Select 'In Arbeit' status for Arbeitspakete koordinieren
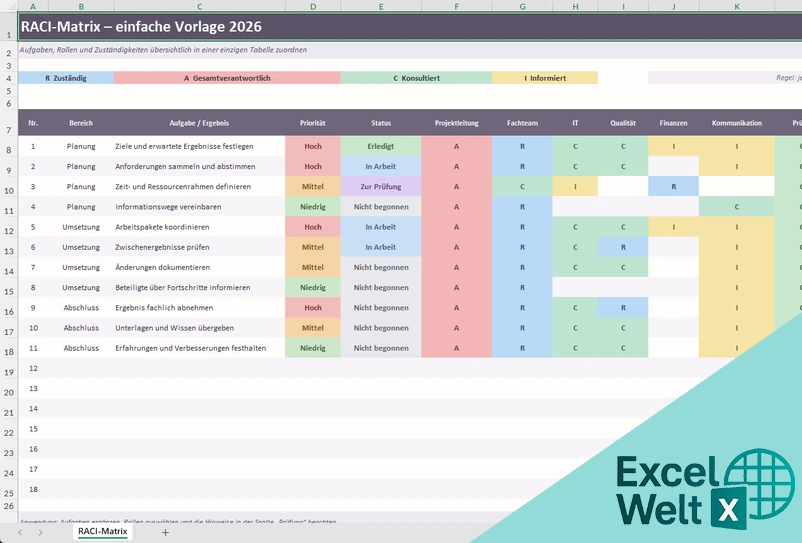The height and width of the screenshot is (543, 802). coord(381,227)
